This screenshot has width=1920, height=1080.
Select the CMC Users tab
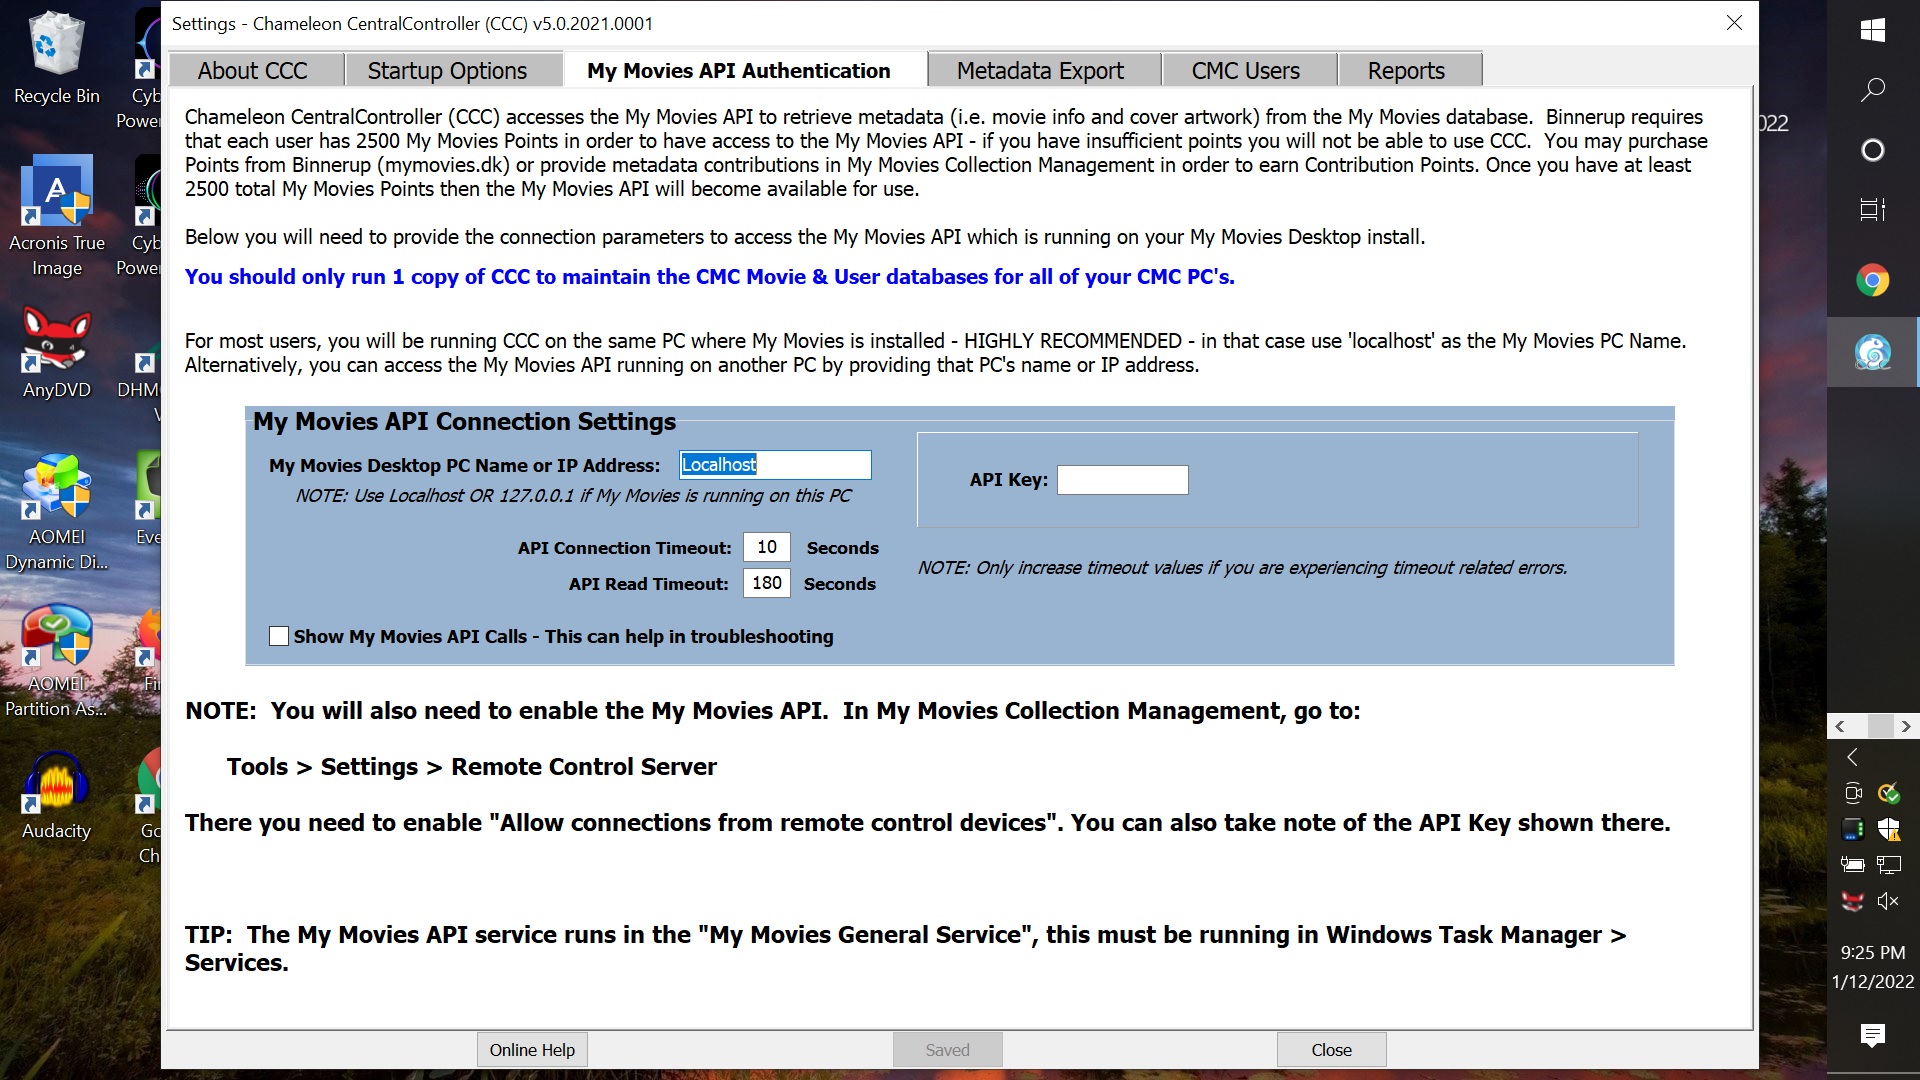point(1245,70)
